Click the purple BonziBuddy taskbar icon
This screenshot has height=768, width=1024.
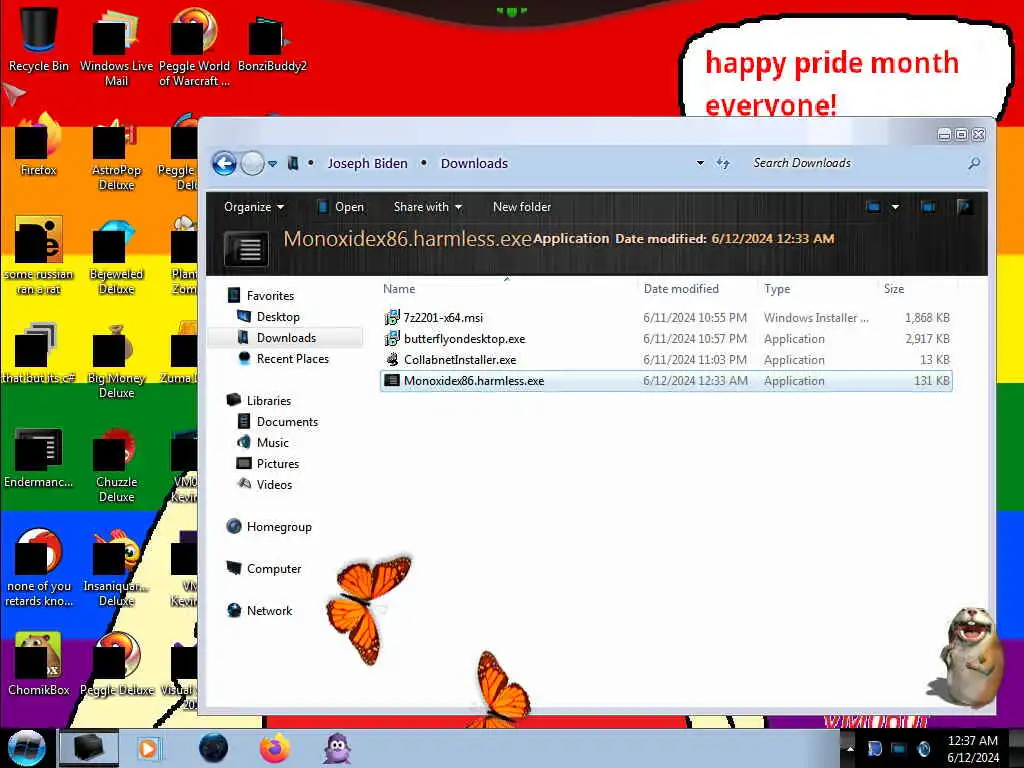[338, 748]
